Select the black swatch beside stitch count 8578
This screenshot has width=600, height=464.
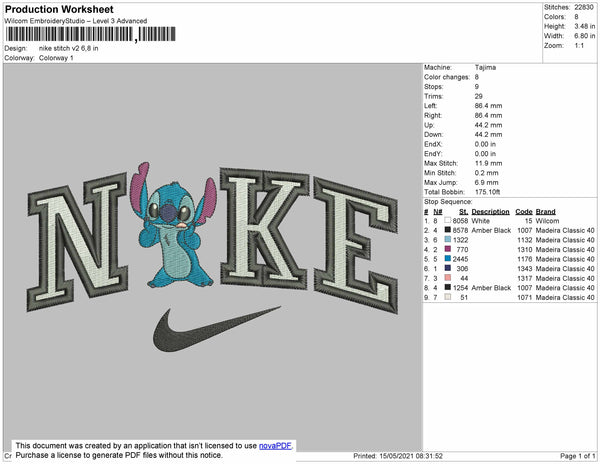447,230
